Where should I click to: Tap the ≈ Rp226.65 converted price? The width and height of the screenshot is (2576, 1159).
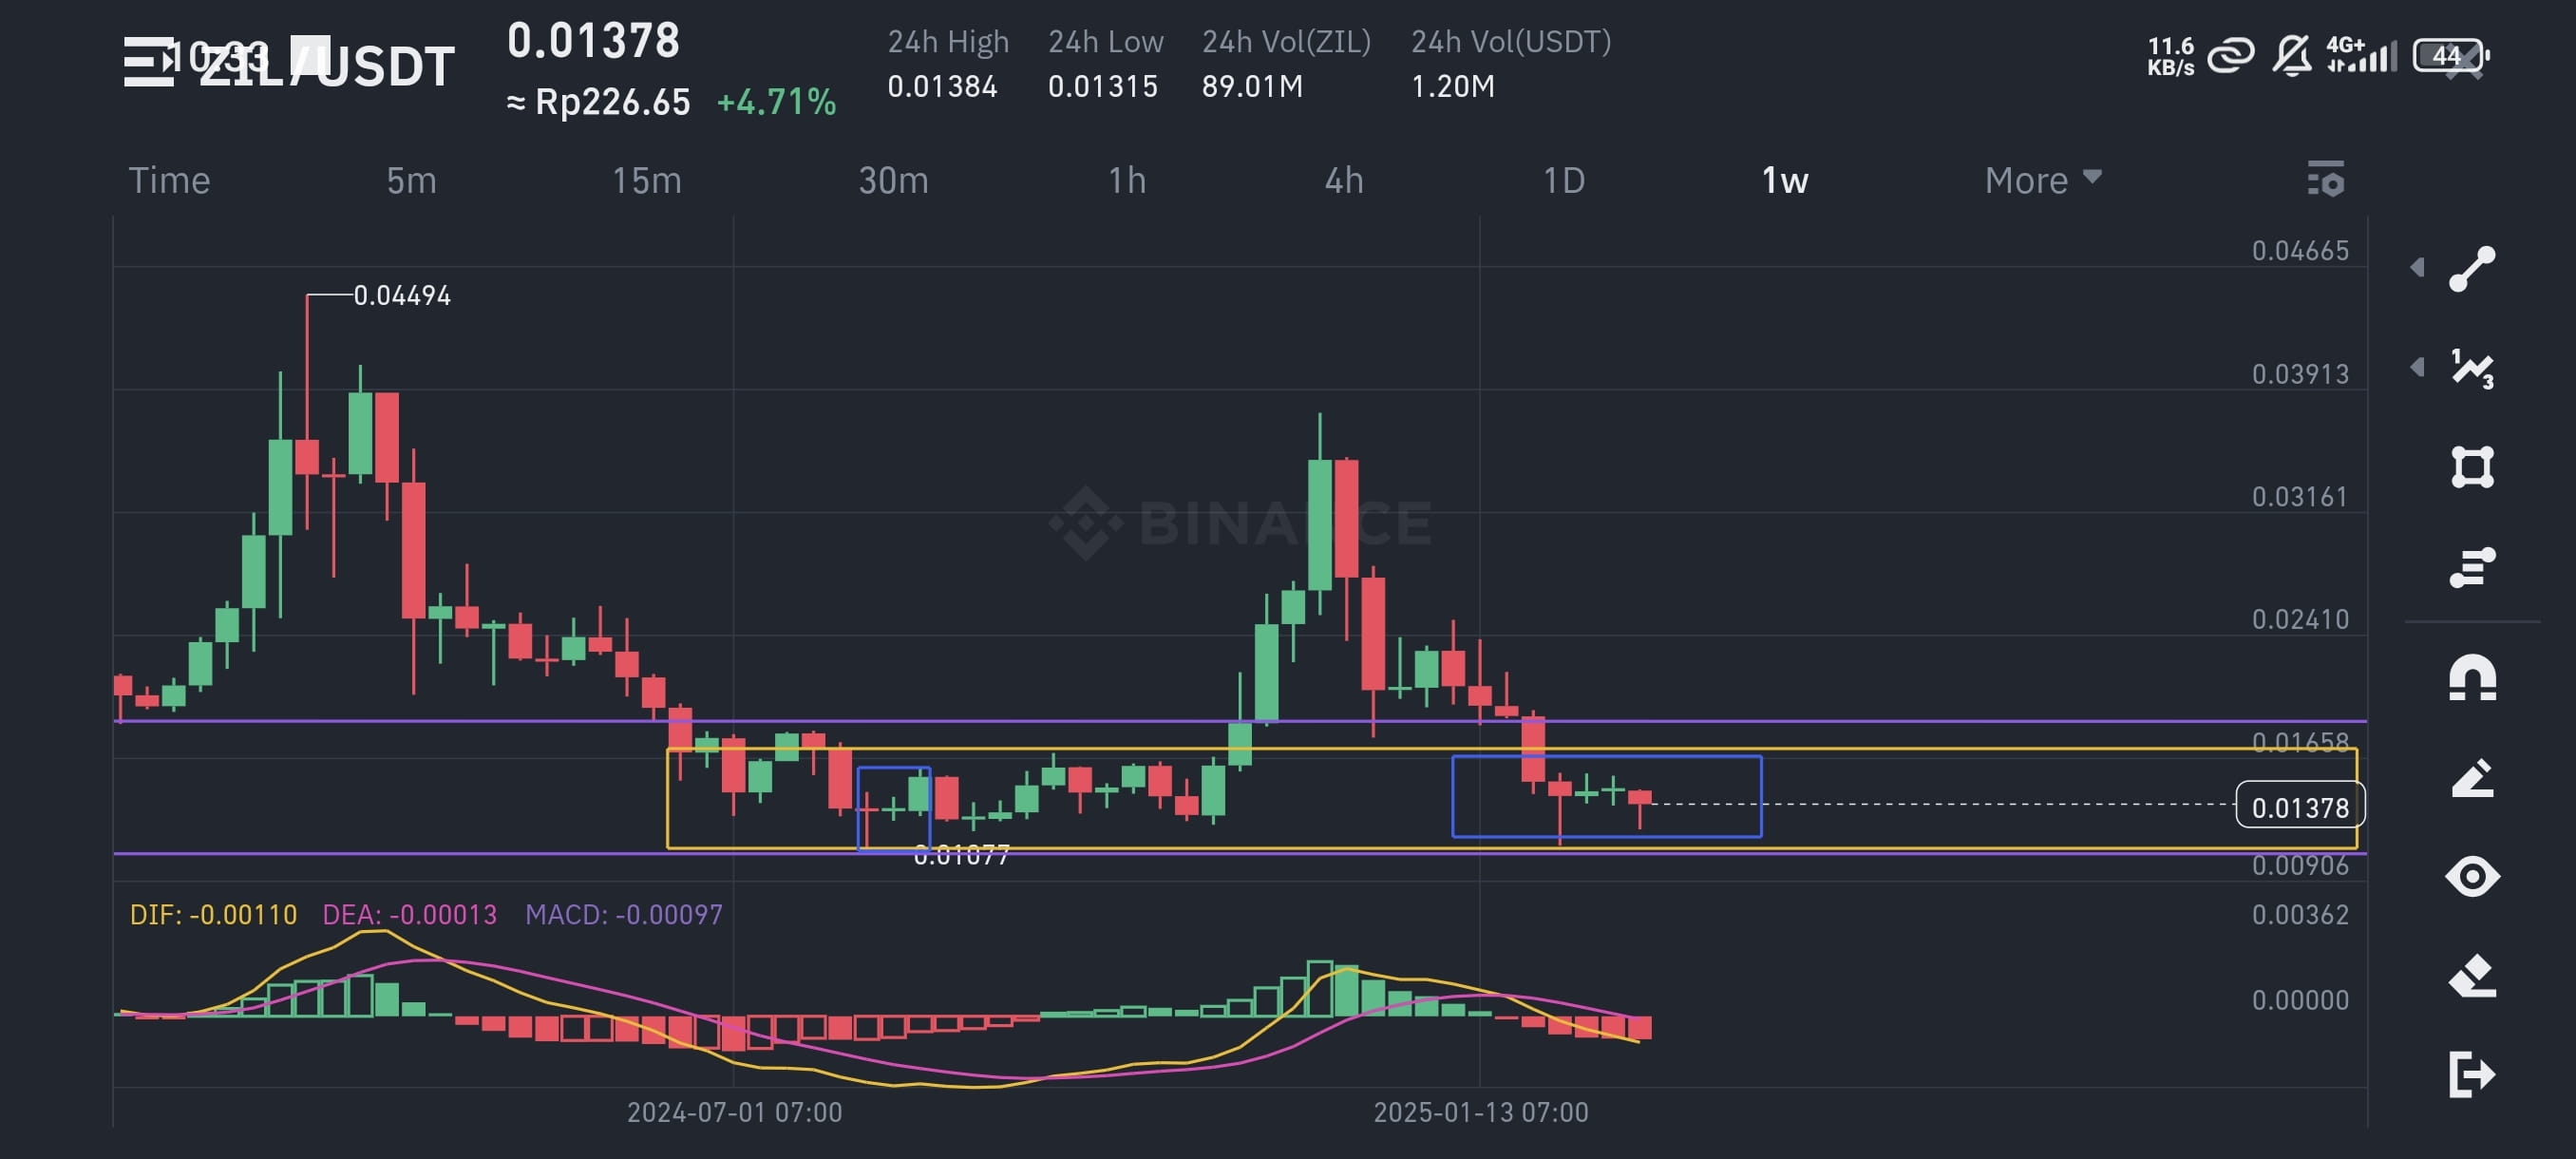coord(598,102)
